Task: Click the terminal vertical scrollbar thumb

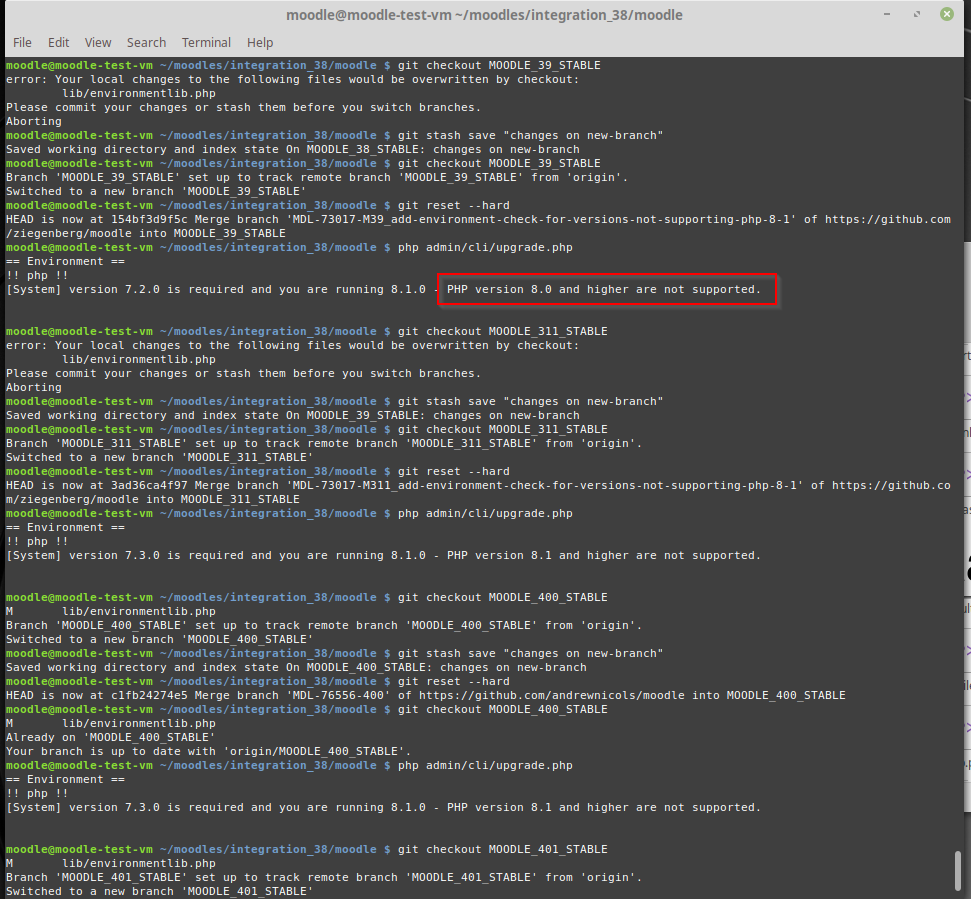Action: point(958,873)
